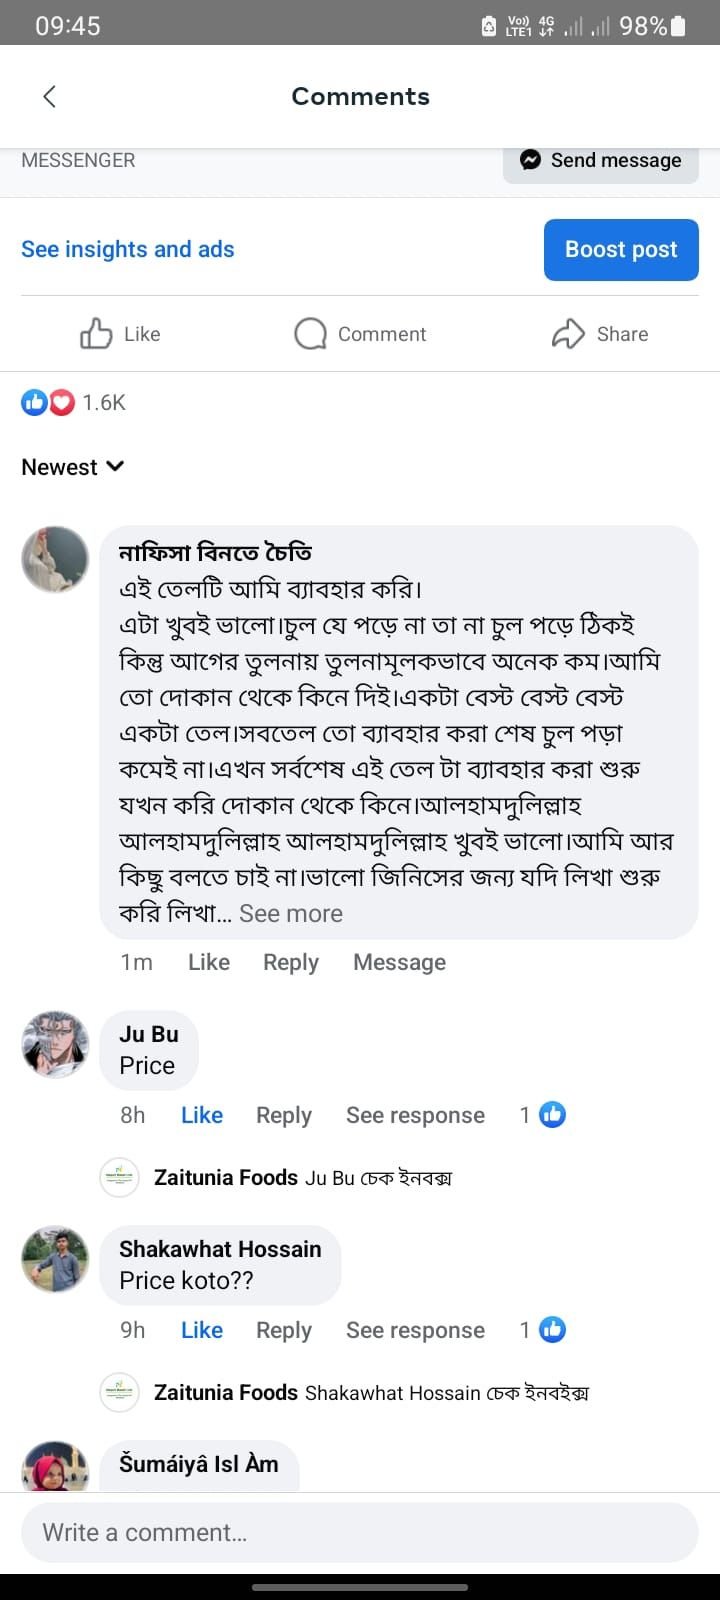The height and width of the screenshot is (1600, 720).
Task: Open the Newest sort dropdown
Action: pos(73,467)
